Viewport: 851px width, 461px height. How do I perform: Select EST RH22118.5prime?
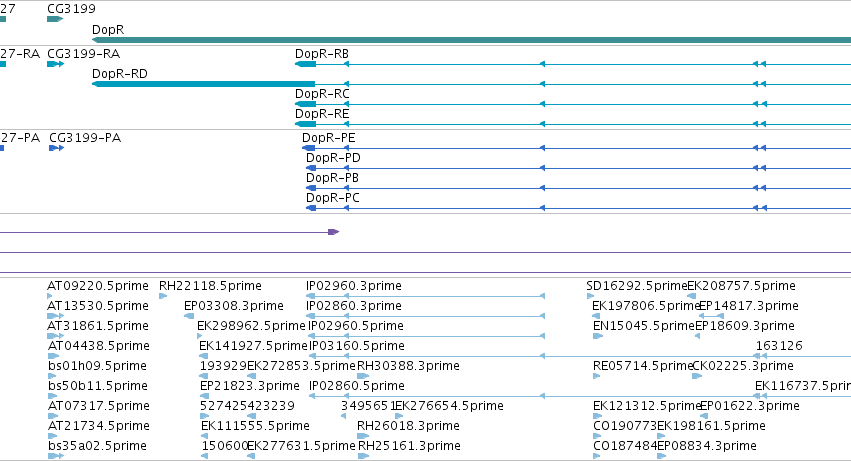(x=210, y=286)
